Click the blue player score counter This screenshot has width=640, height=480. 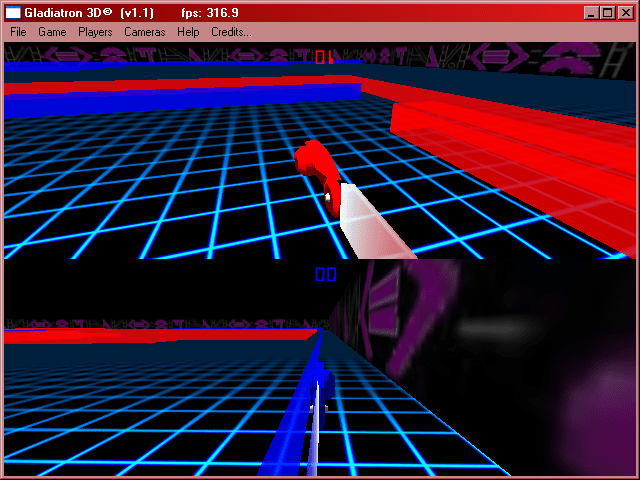[x=326, y=274]
